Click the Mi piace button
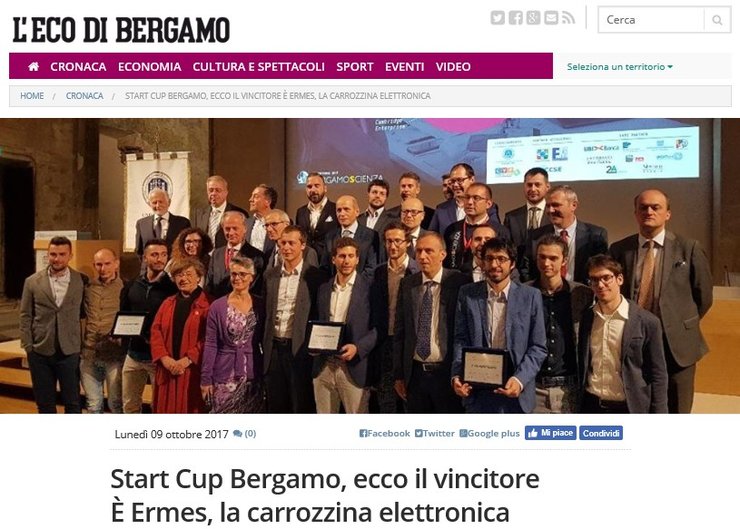Screen dimensions: 740x529 click(550, 433)
